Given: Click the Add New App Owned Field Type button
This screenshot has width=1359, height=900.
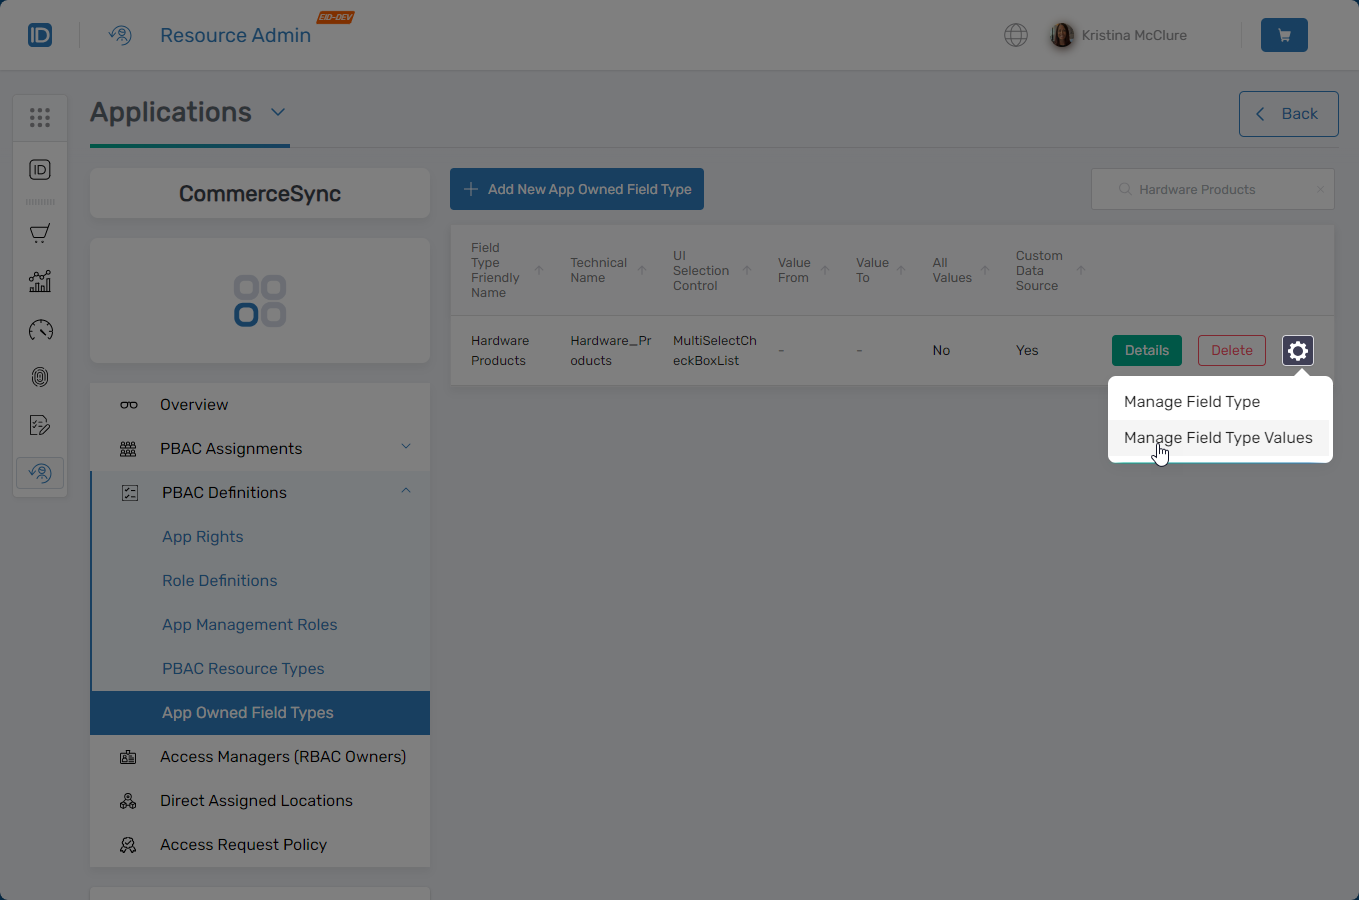Looking at the screenshot, I should pyautogui.click(x=576, y=188).
